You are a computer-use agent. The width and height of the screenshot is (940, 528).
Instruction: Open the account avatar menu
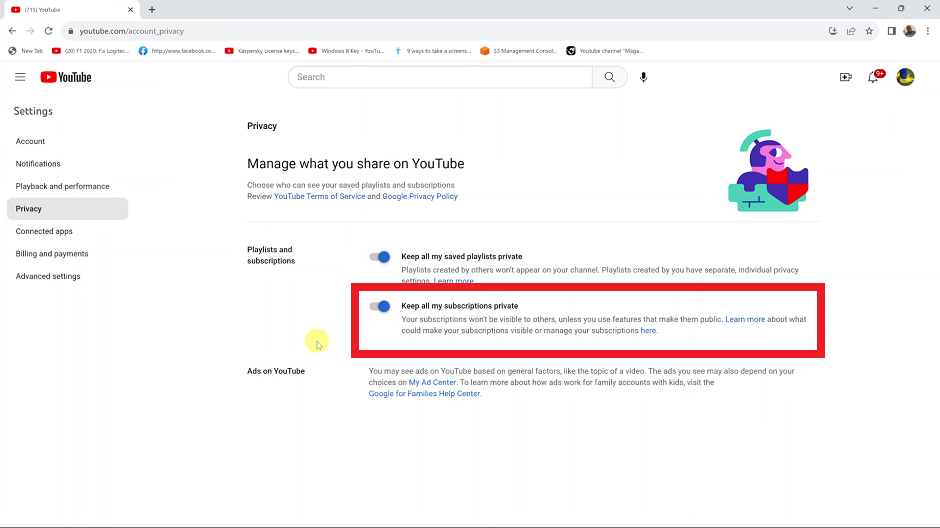coord(905,77)
